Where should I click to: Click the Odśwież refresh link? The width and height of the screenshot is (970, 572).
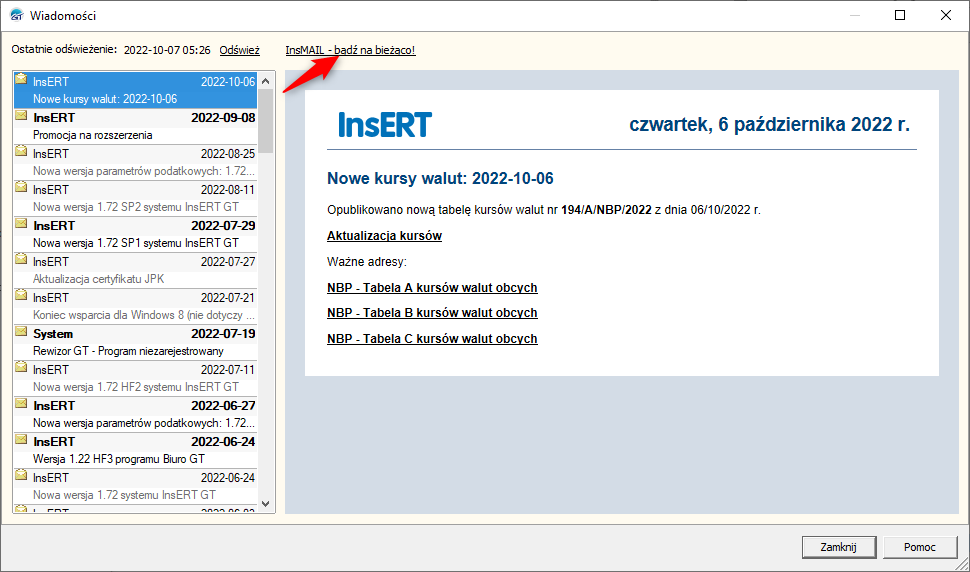tap(239, 50)
